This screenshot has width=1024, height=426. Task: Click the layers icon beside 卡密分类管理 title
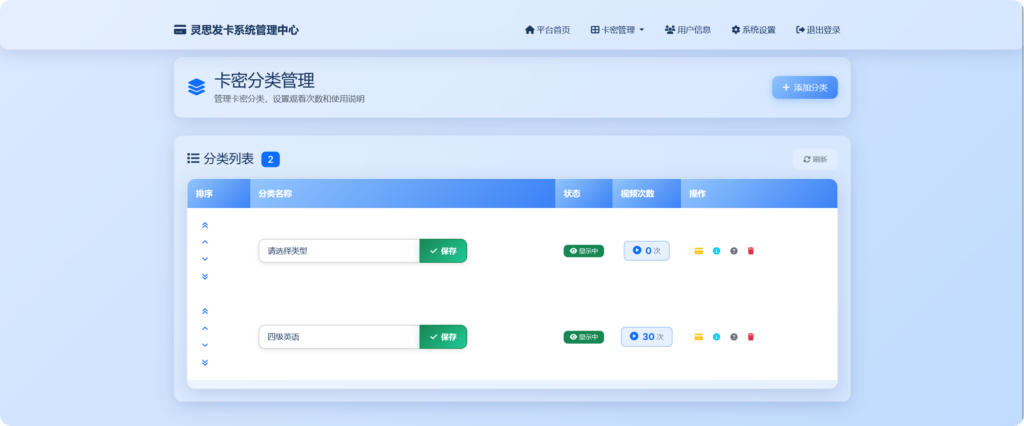tap(196, 87)
